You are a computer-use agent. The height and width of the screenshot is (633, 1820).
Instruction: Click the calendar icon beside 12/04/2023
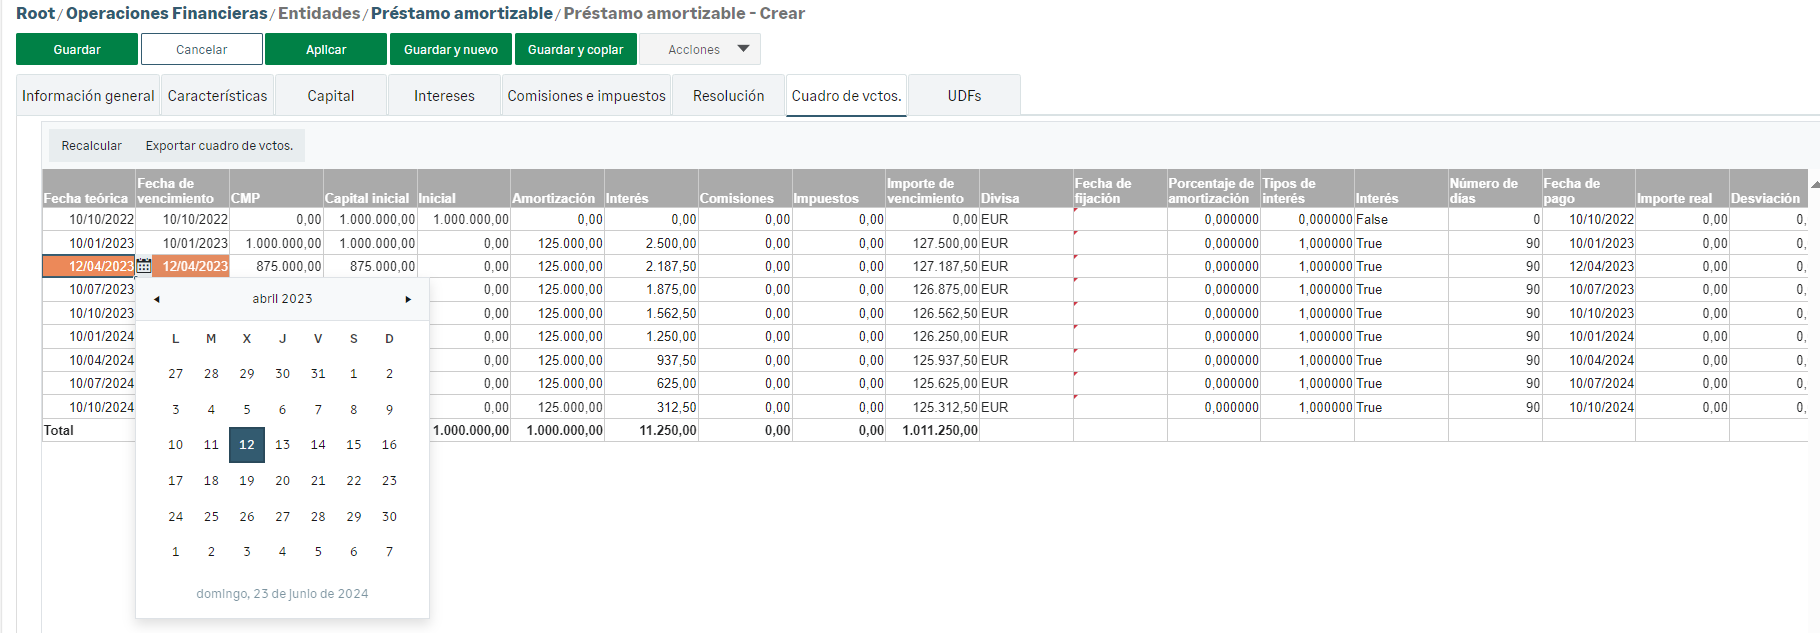tap(143, 266)
